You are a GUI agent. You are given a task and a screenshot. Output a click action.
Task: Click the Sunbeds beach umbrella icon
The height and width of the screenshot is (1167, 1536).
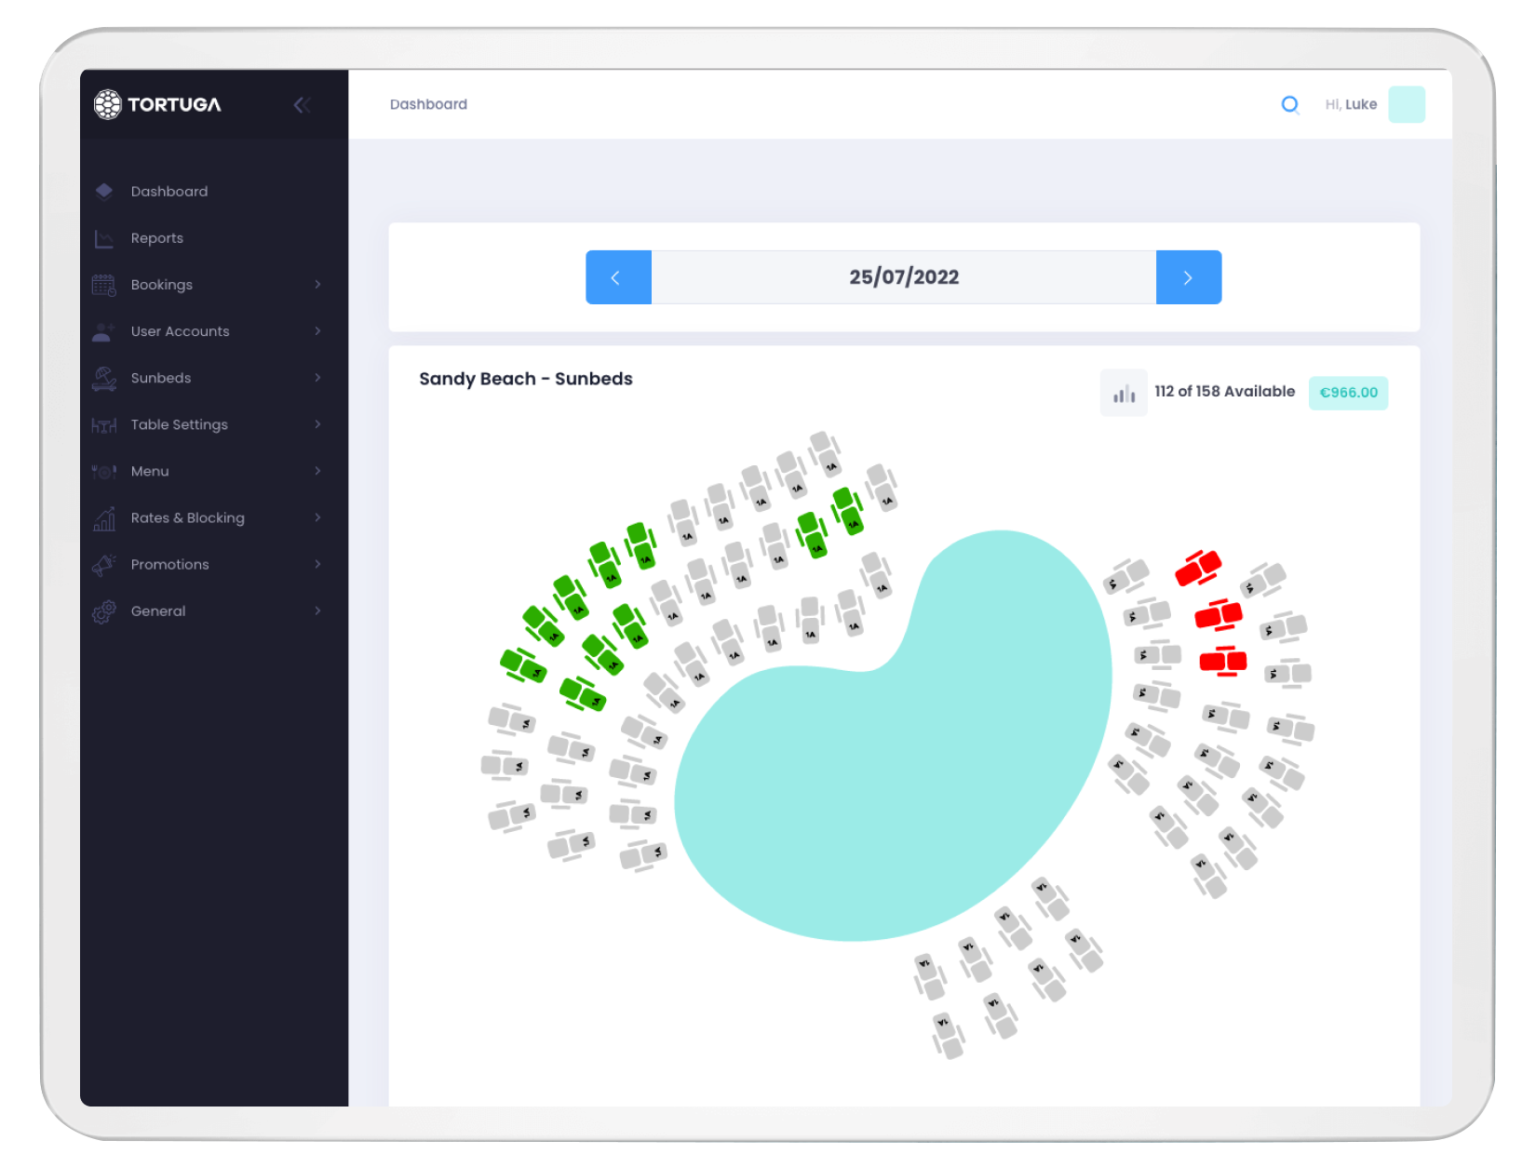click(104, 378)
